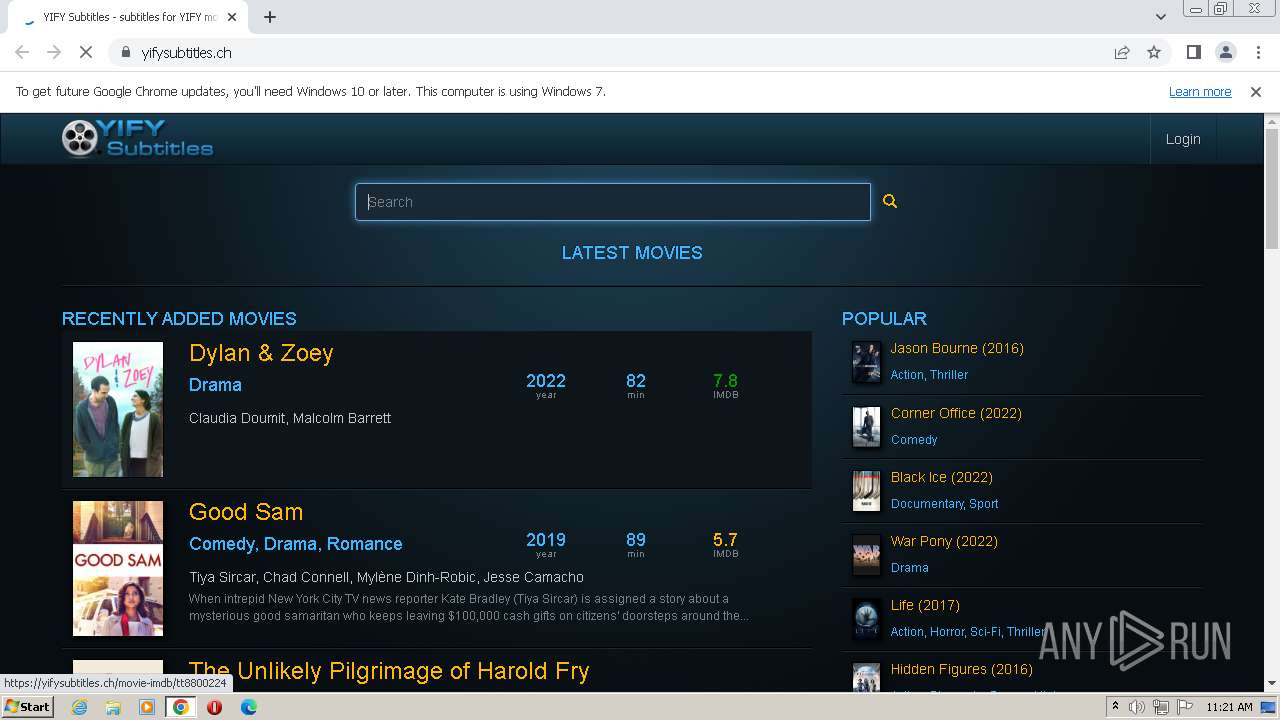The image size is (1280, 720).
Task: Click the Dylan & Zoey poster thumbnail
Action: point(118,409)
